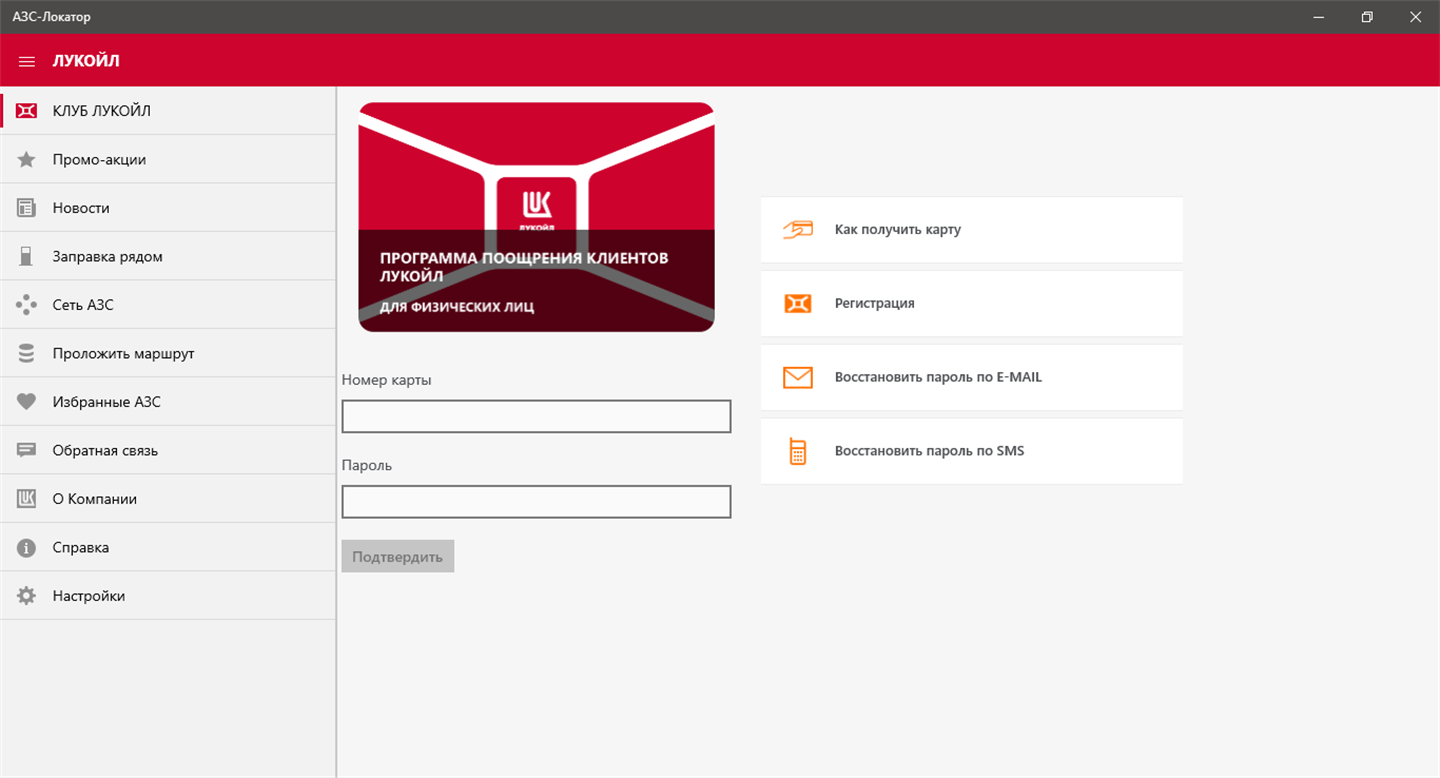Choose Восстановить пароль по SMS

click(x=972, y=451)
